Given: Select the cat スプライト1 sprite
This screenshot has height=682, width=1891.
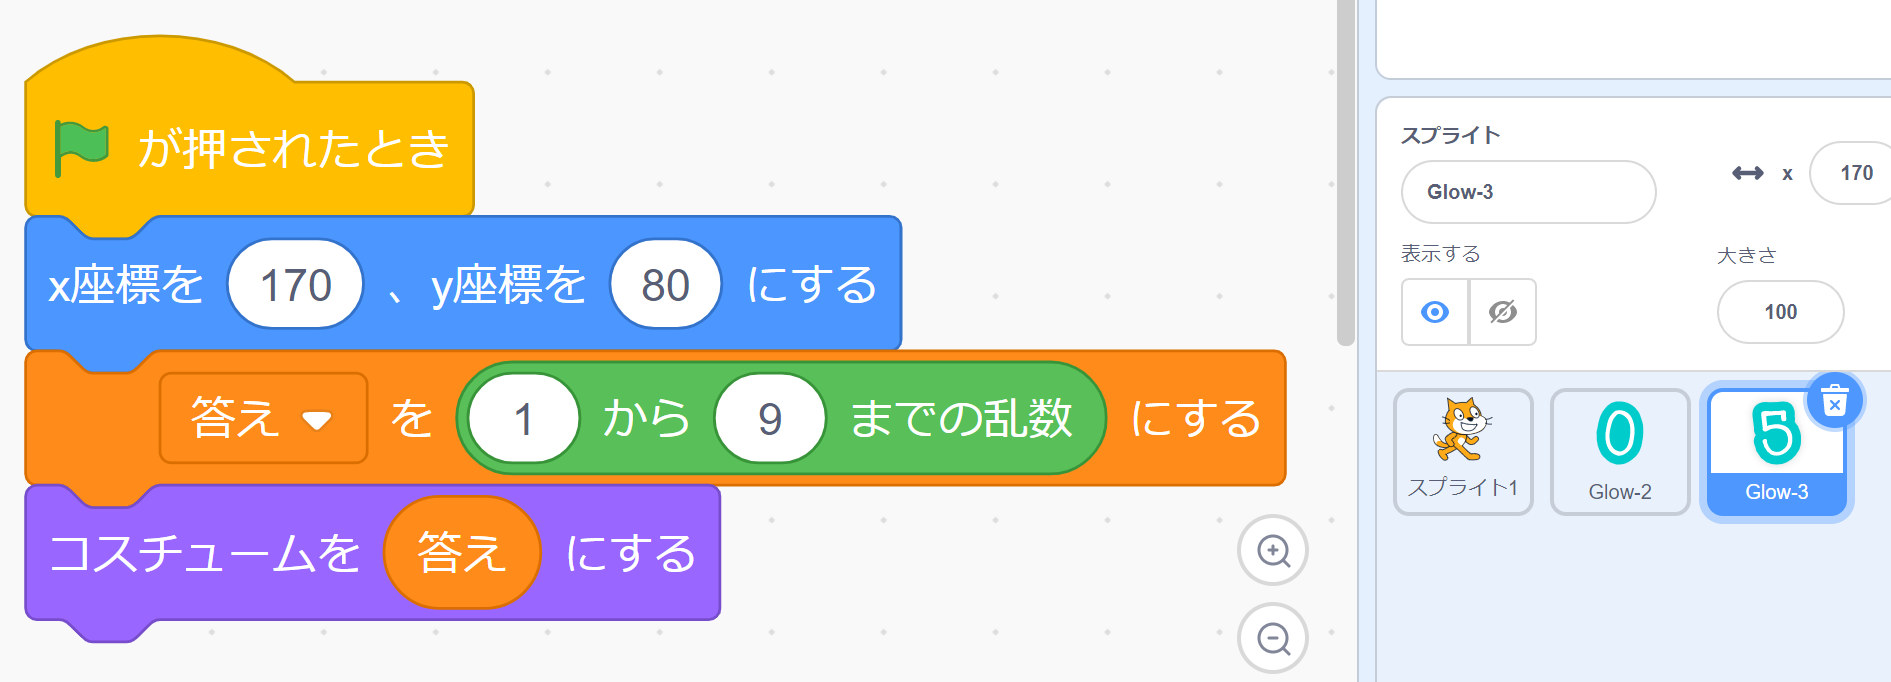Looking at the screenshot, I should 1463,451.
